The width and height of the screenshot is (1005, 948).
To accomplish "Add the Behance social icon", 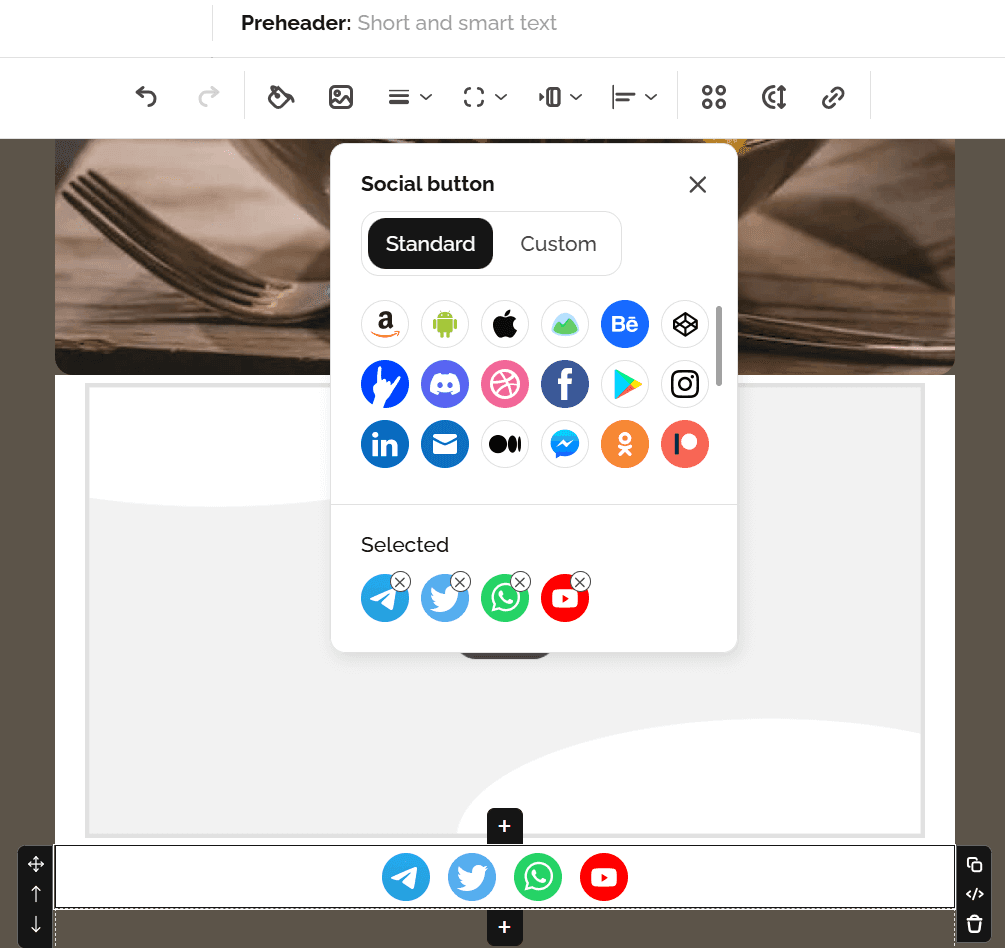I will click(x=625, y=324).
